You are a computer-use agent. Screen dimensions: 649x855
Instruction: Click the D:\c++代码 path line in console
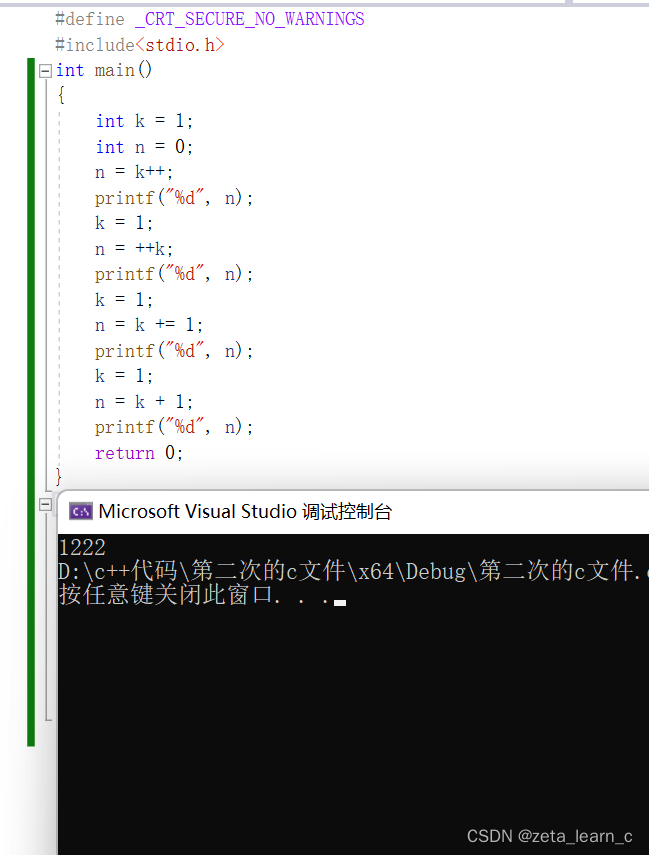point(353,571)
